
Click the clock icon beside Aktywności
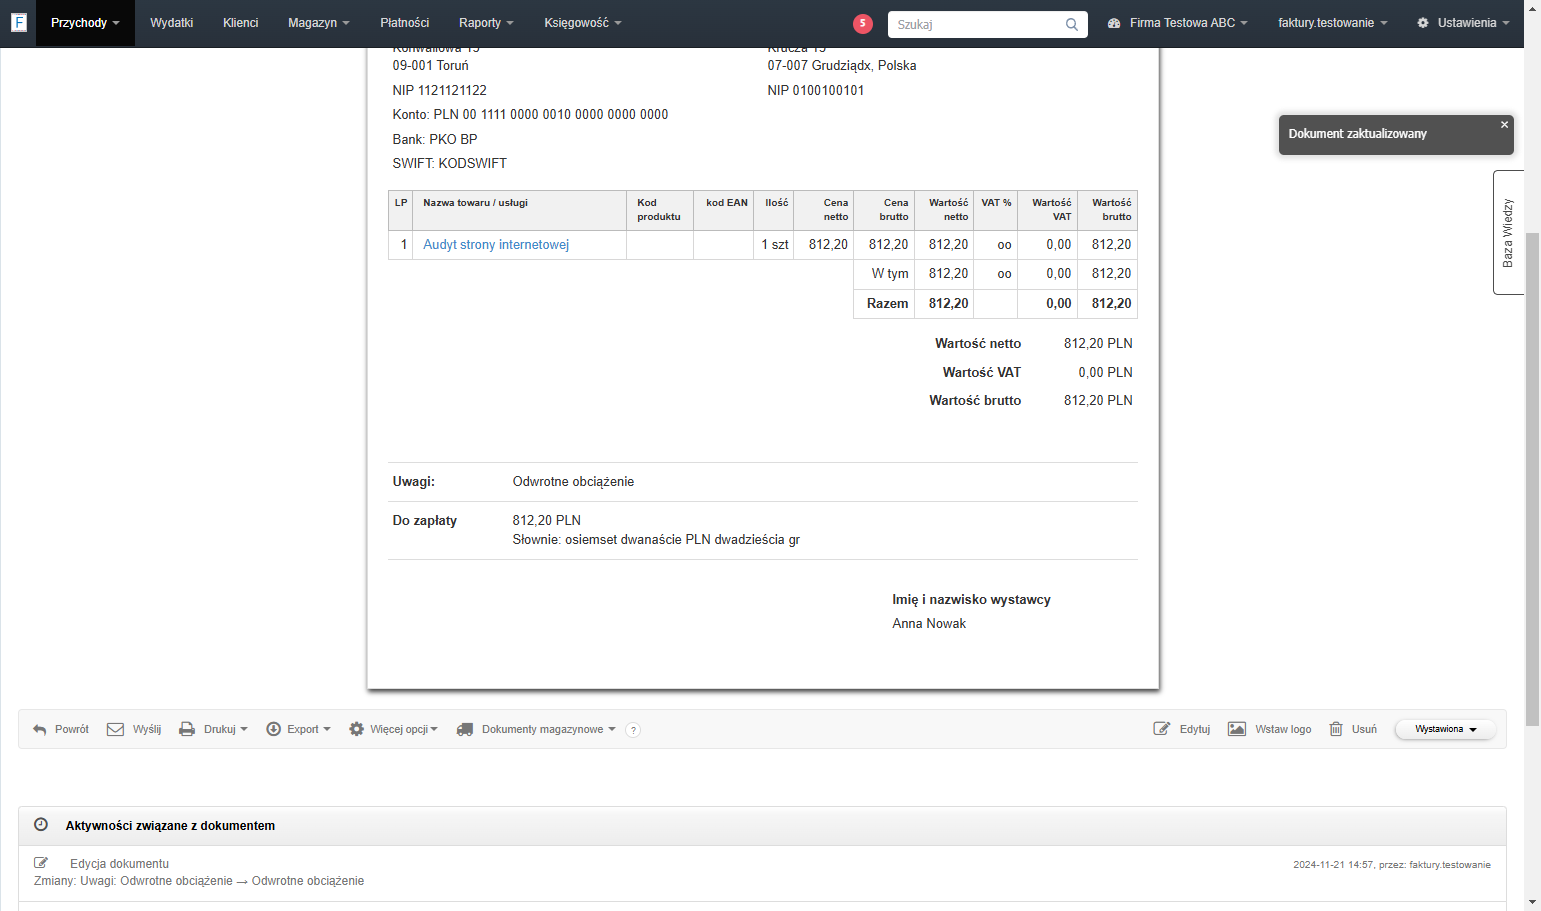point(41,825)
